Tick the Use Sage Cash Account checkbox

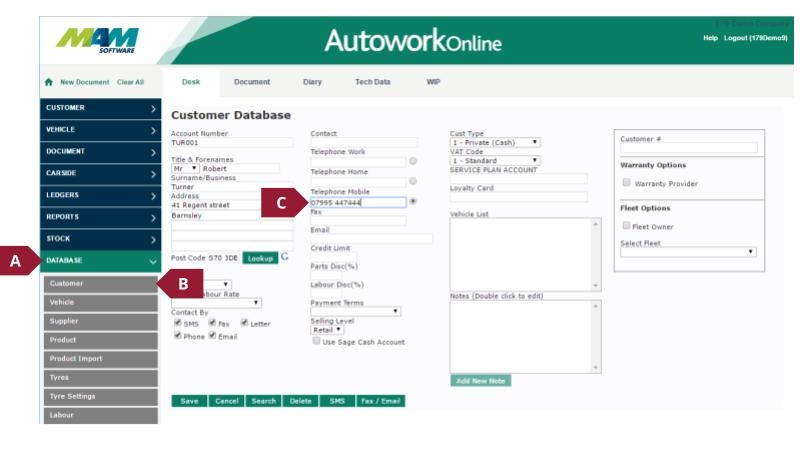click(316, 341)
